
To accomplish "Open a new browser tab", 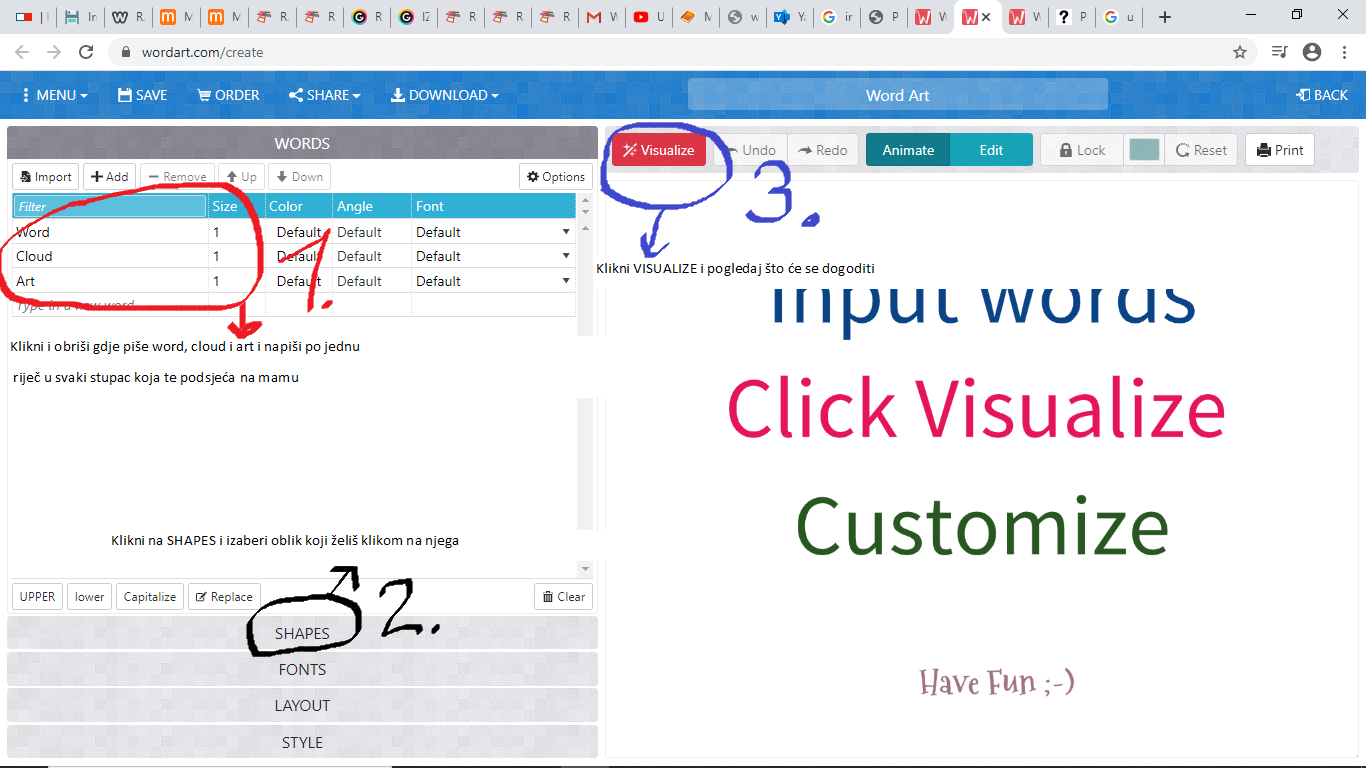I will click(1164, 17).
